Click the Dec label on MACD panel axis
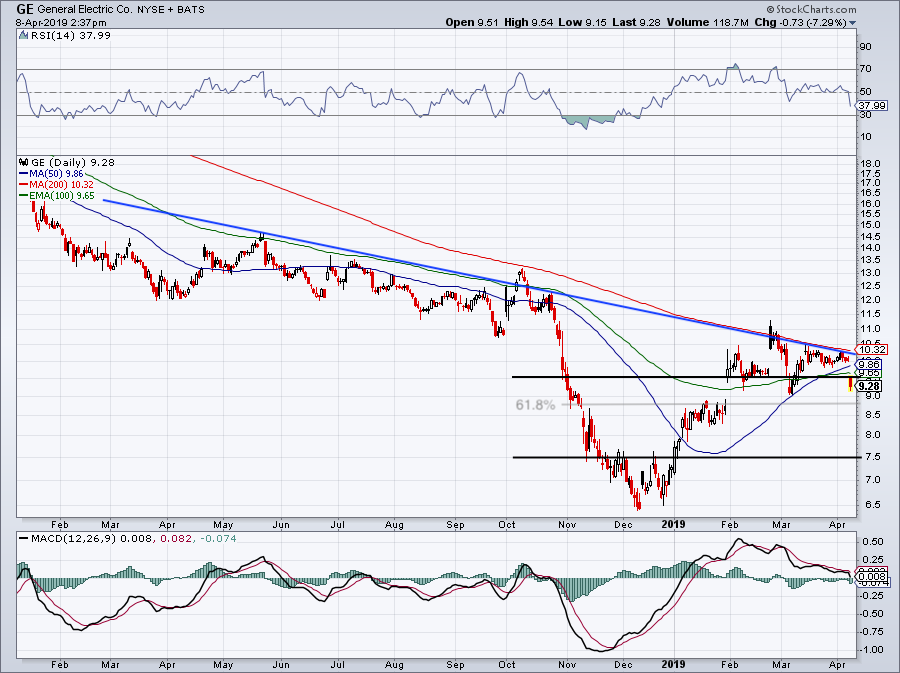 (623, 664)
